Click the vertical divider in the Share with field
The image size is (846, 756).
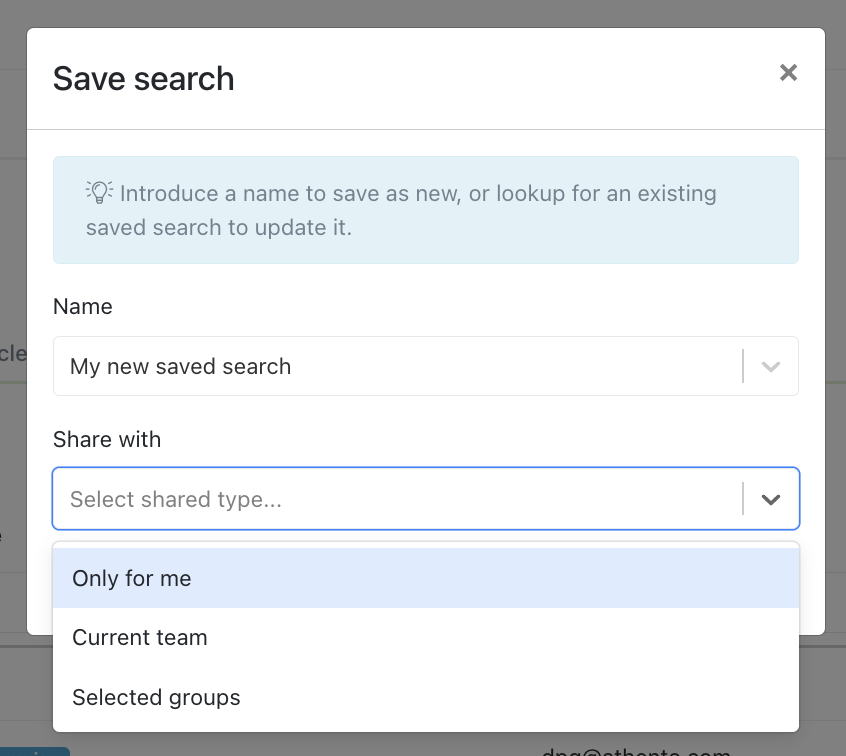743,499
